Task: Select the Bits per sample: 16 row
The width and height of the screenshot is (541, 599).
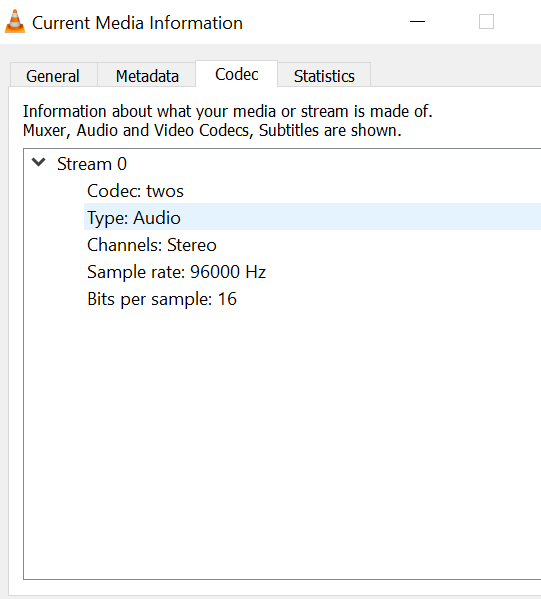Action: point(312,299)
